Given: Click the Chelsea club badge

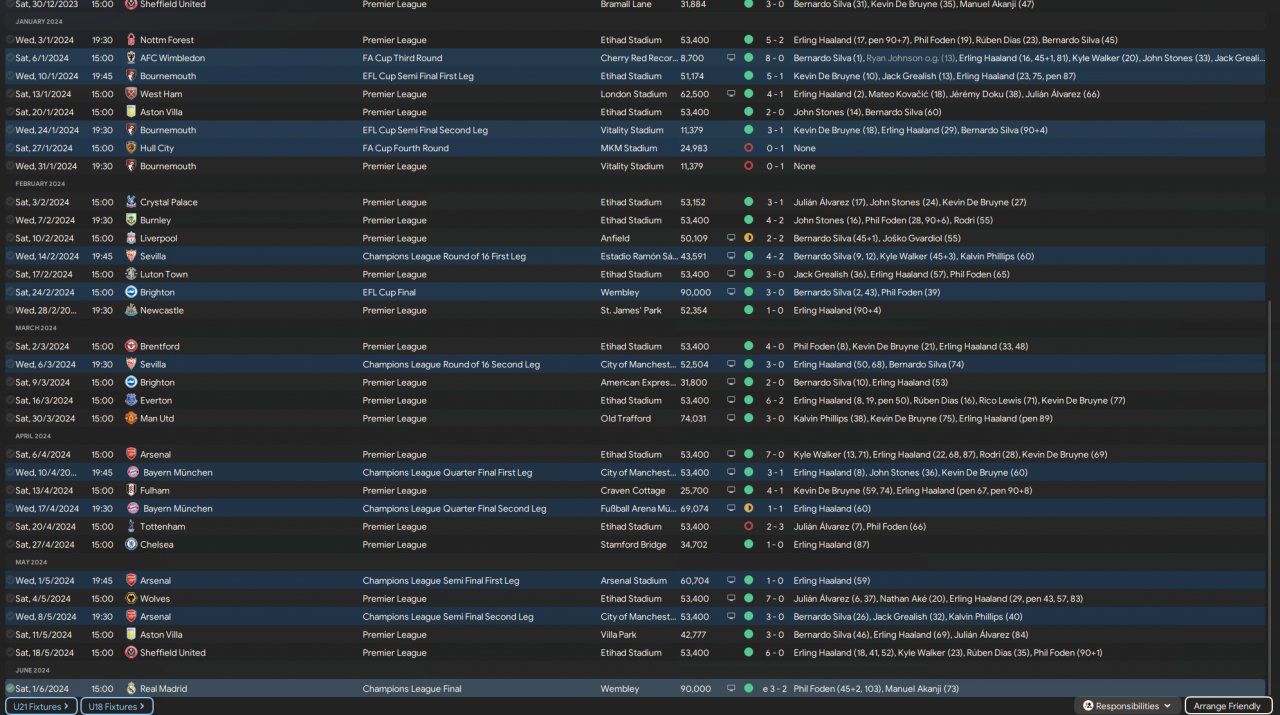Looking at the screenshot, I should (x=131, y=544).
